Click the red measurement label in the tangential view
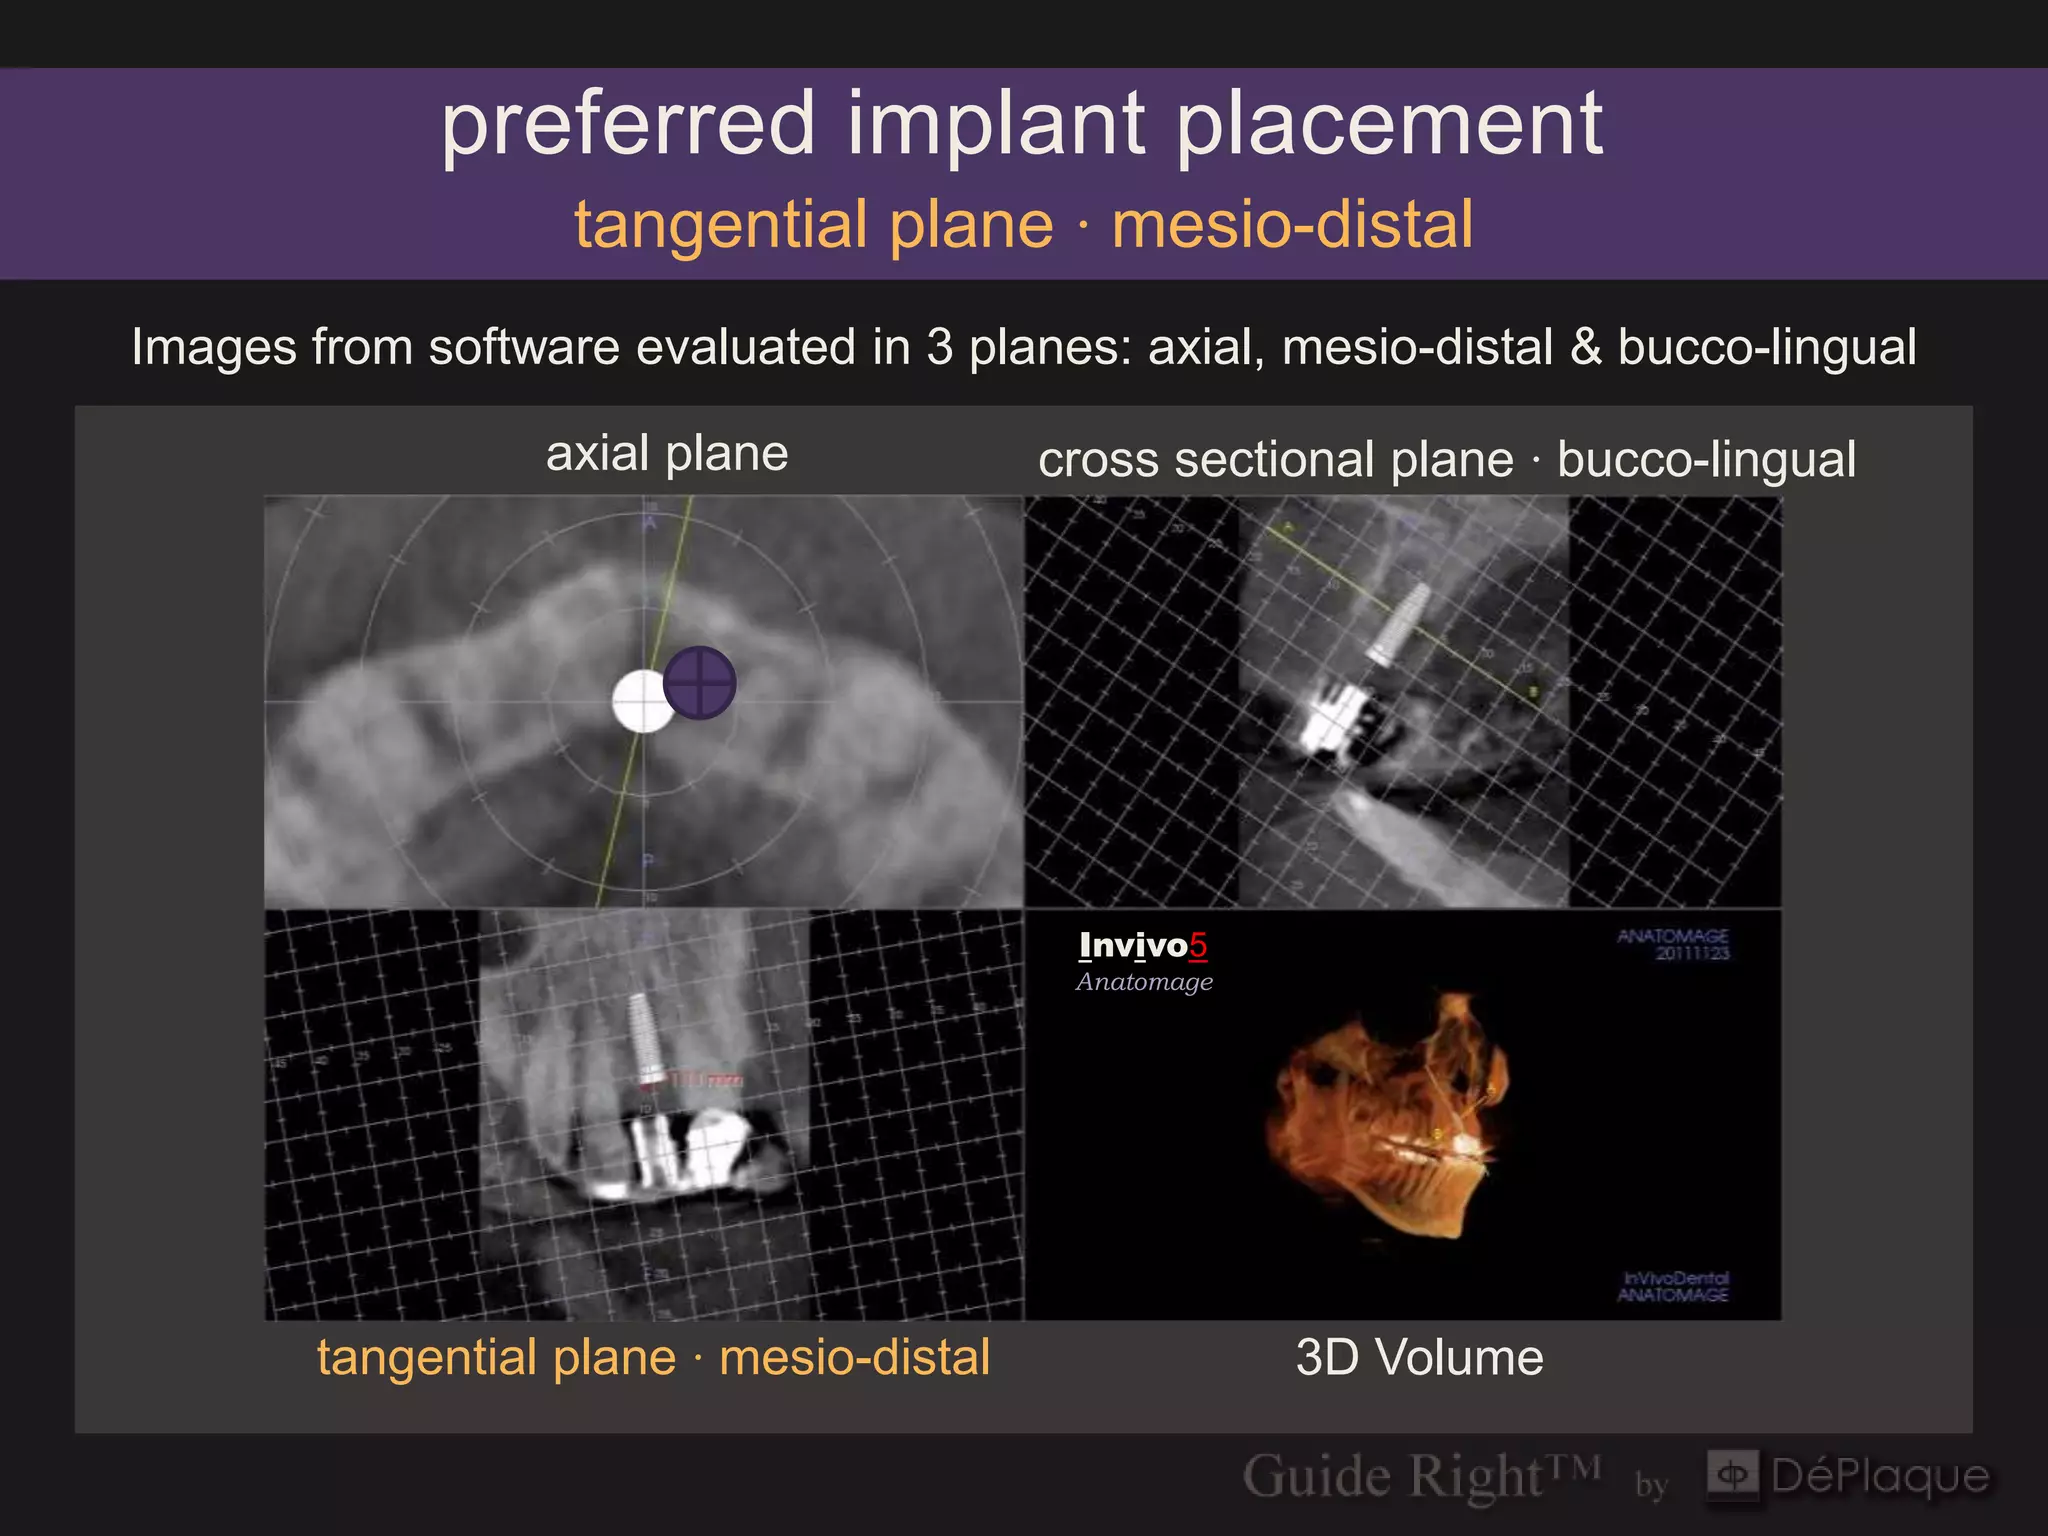The width and height of the screenshot is (2048, 1536). pyautogui.click(x=706, y=1079)
